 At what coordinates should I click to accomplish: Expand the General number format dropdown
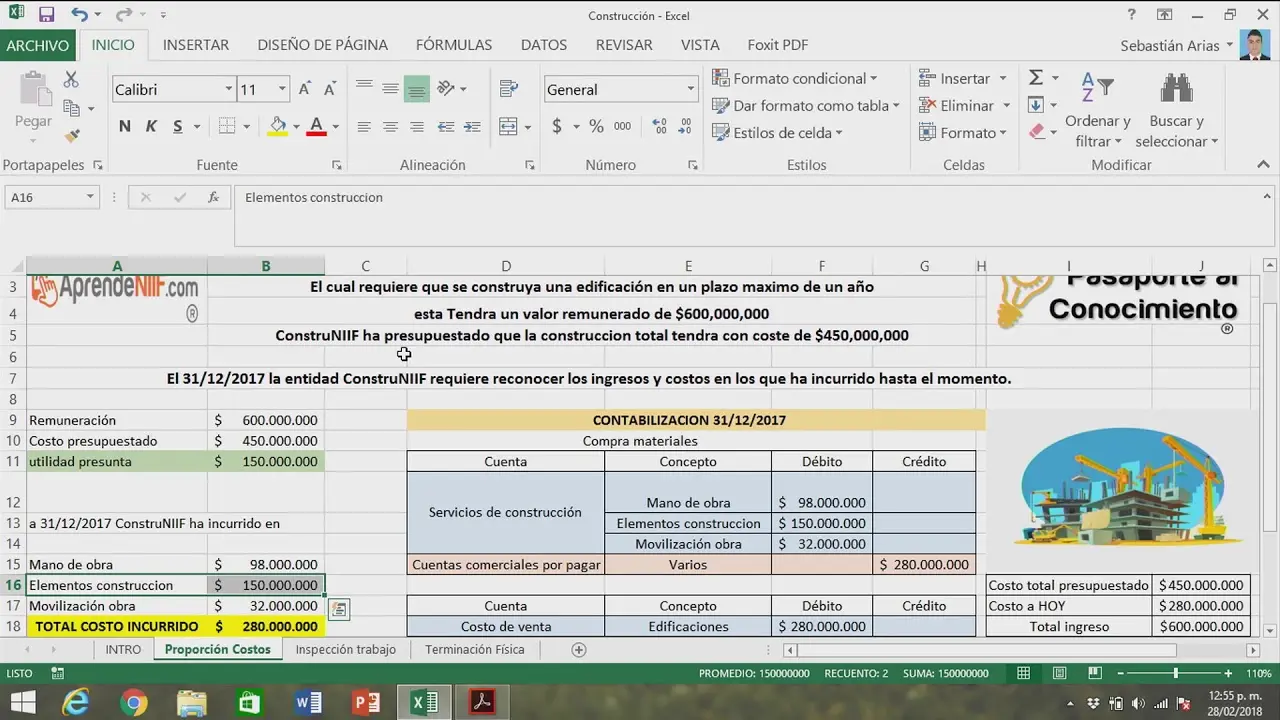point(690,90)
